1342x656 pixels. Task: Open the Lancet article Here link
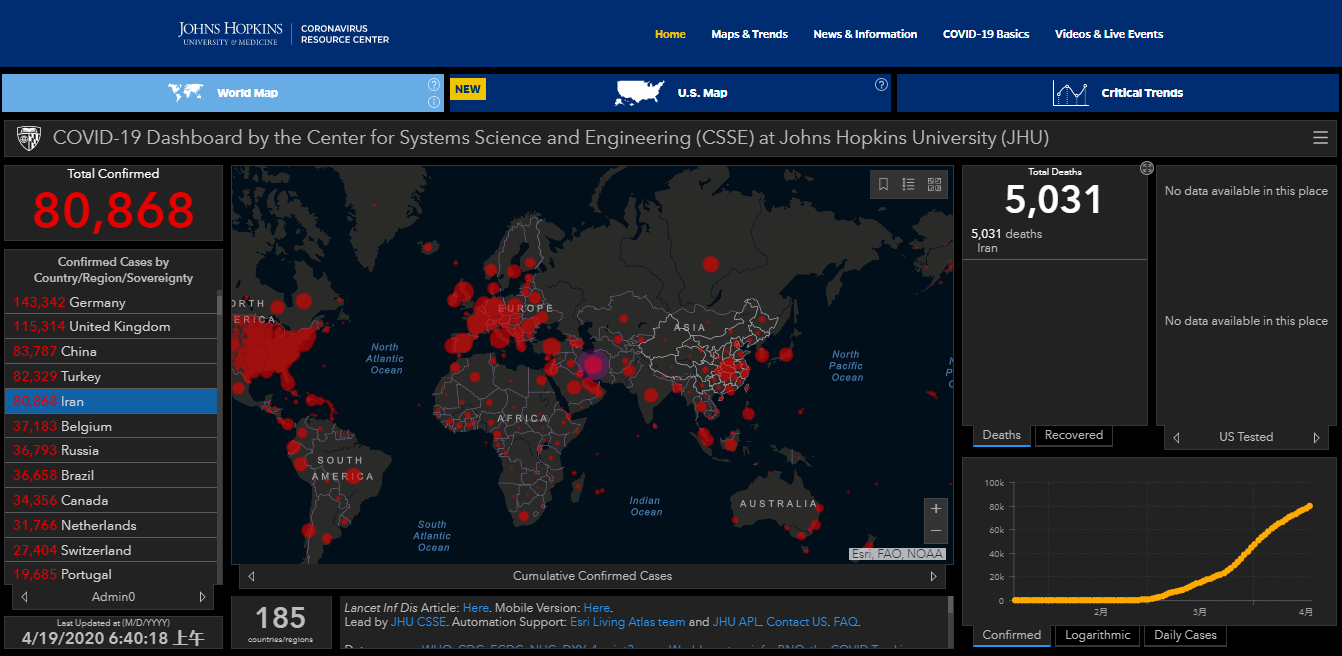[x=476, y=607]
